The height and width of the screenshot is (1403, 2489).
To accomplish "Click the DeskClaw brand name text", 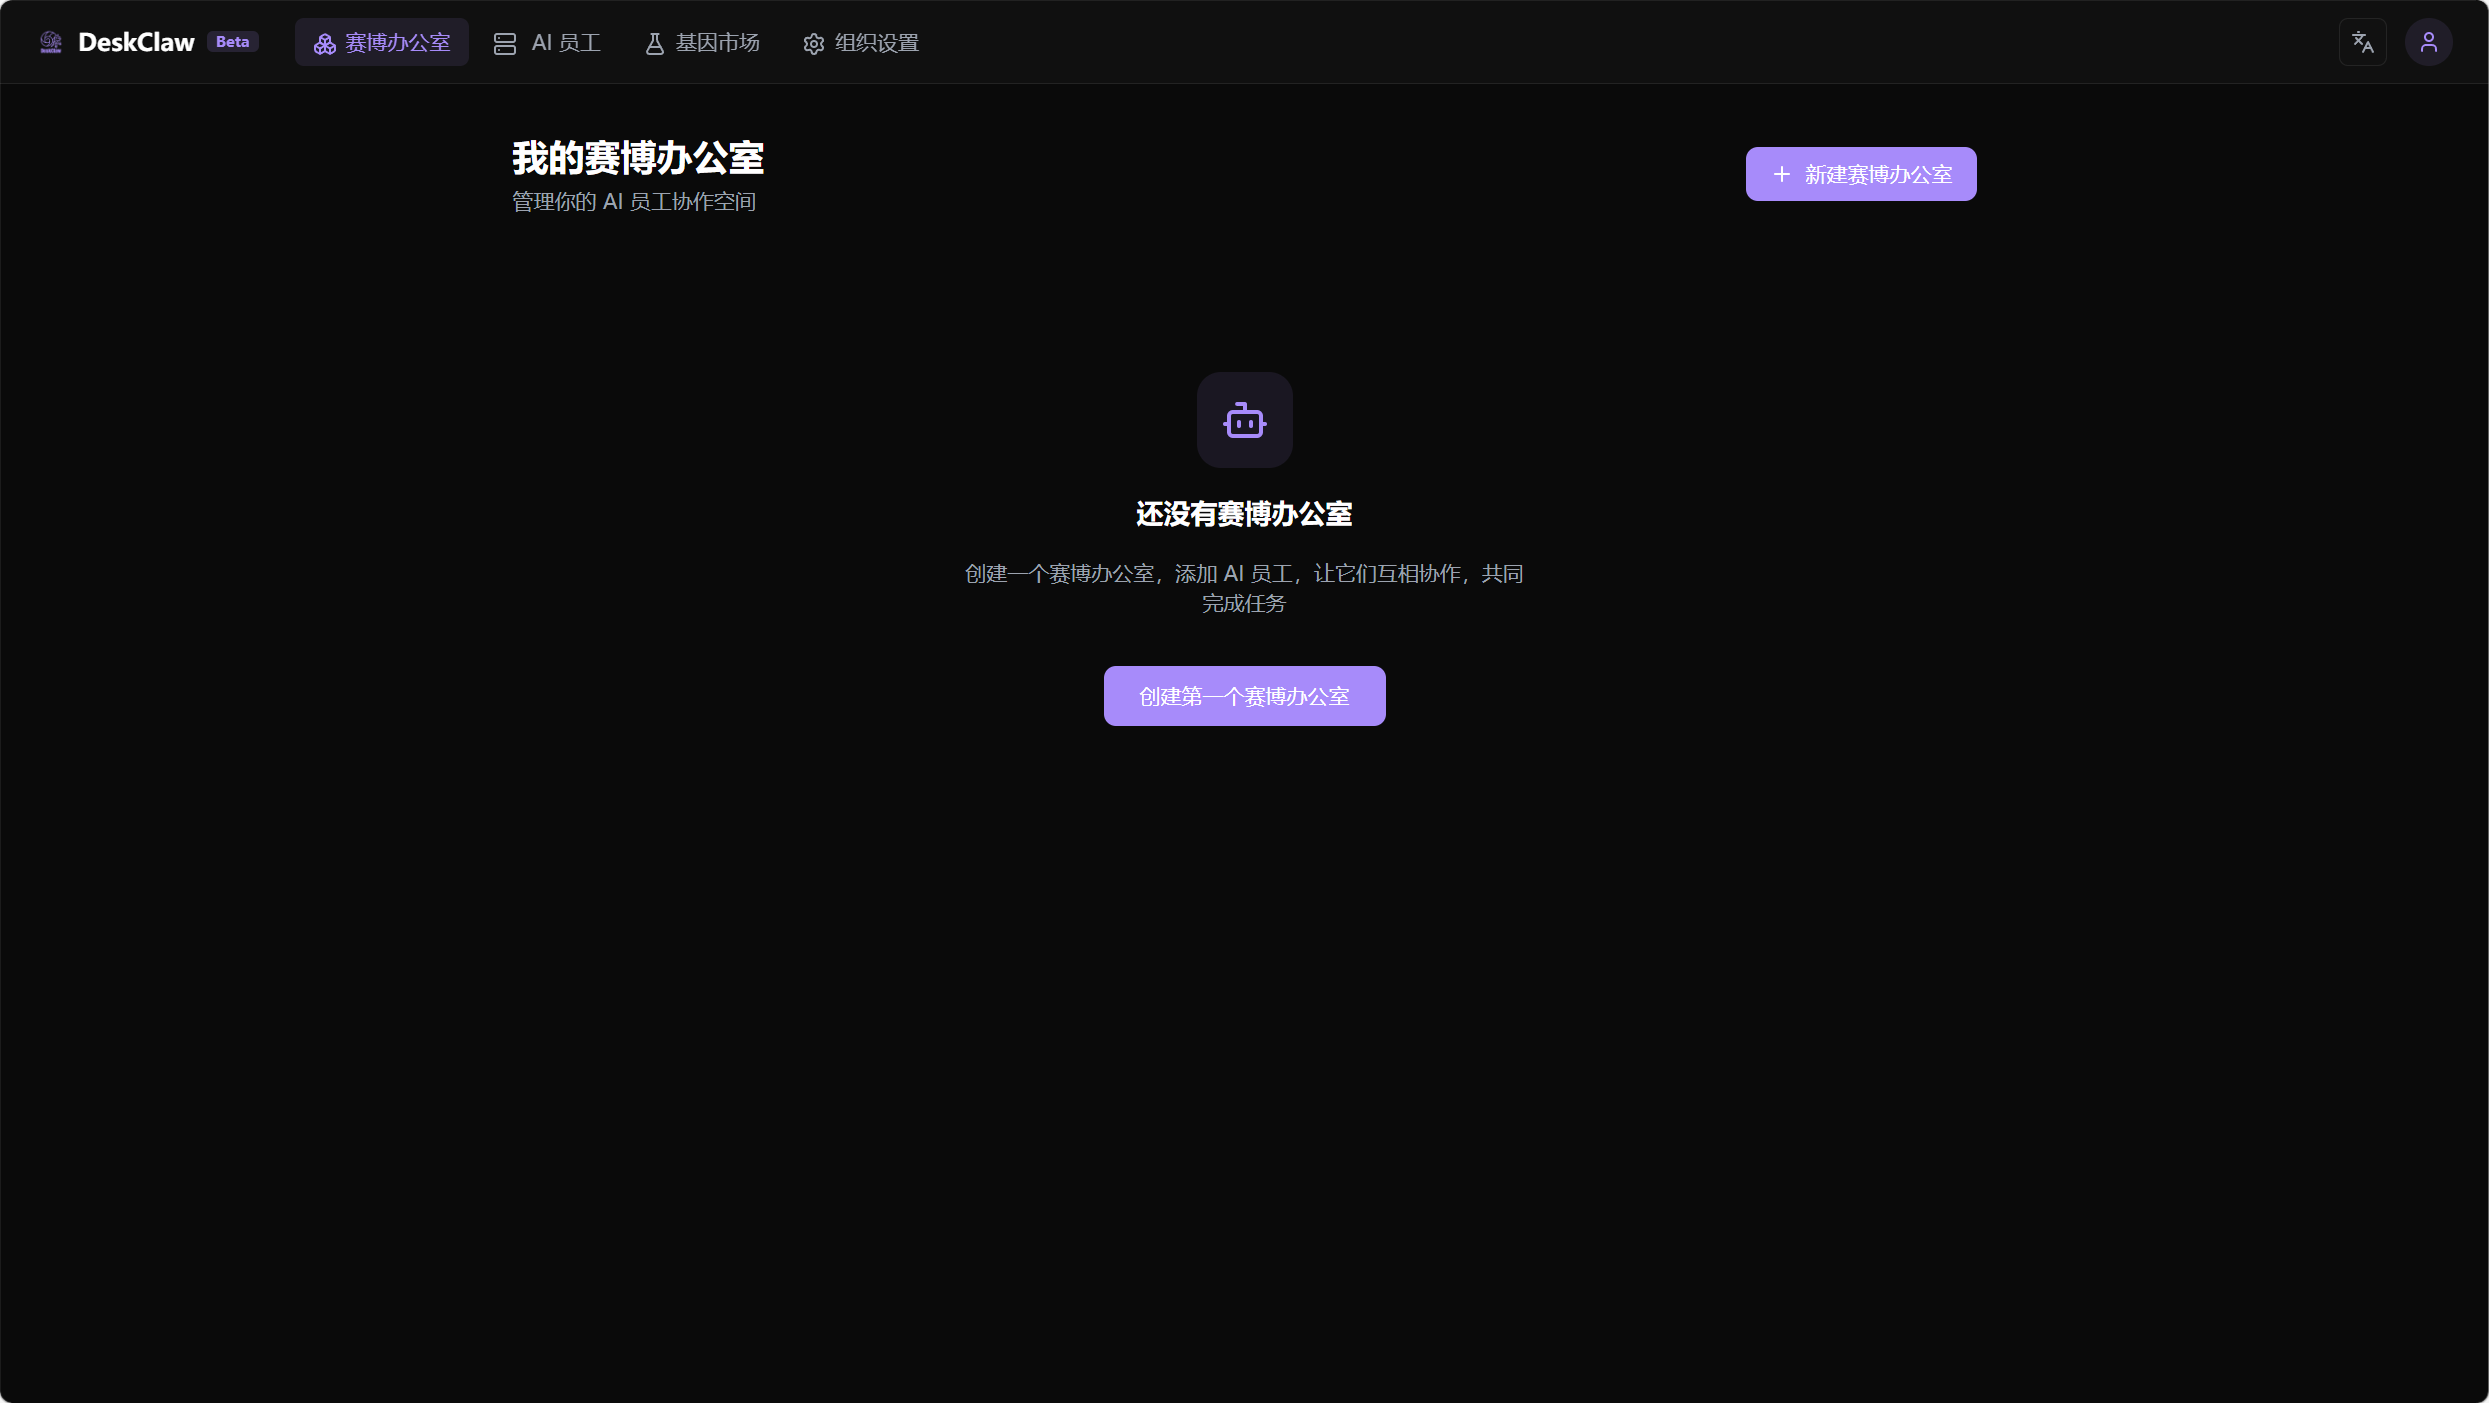I will pos(136,42).
